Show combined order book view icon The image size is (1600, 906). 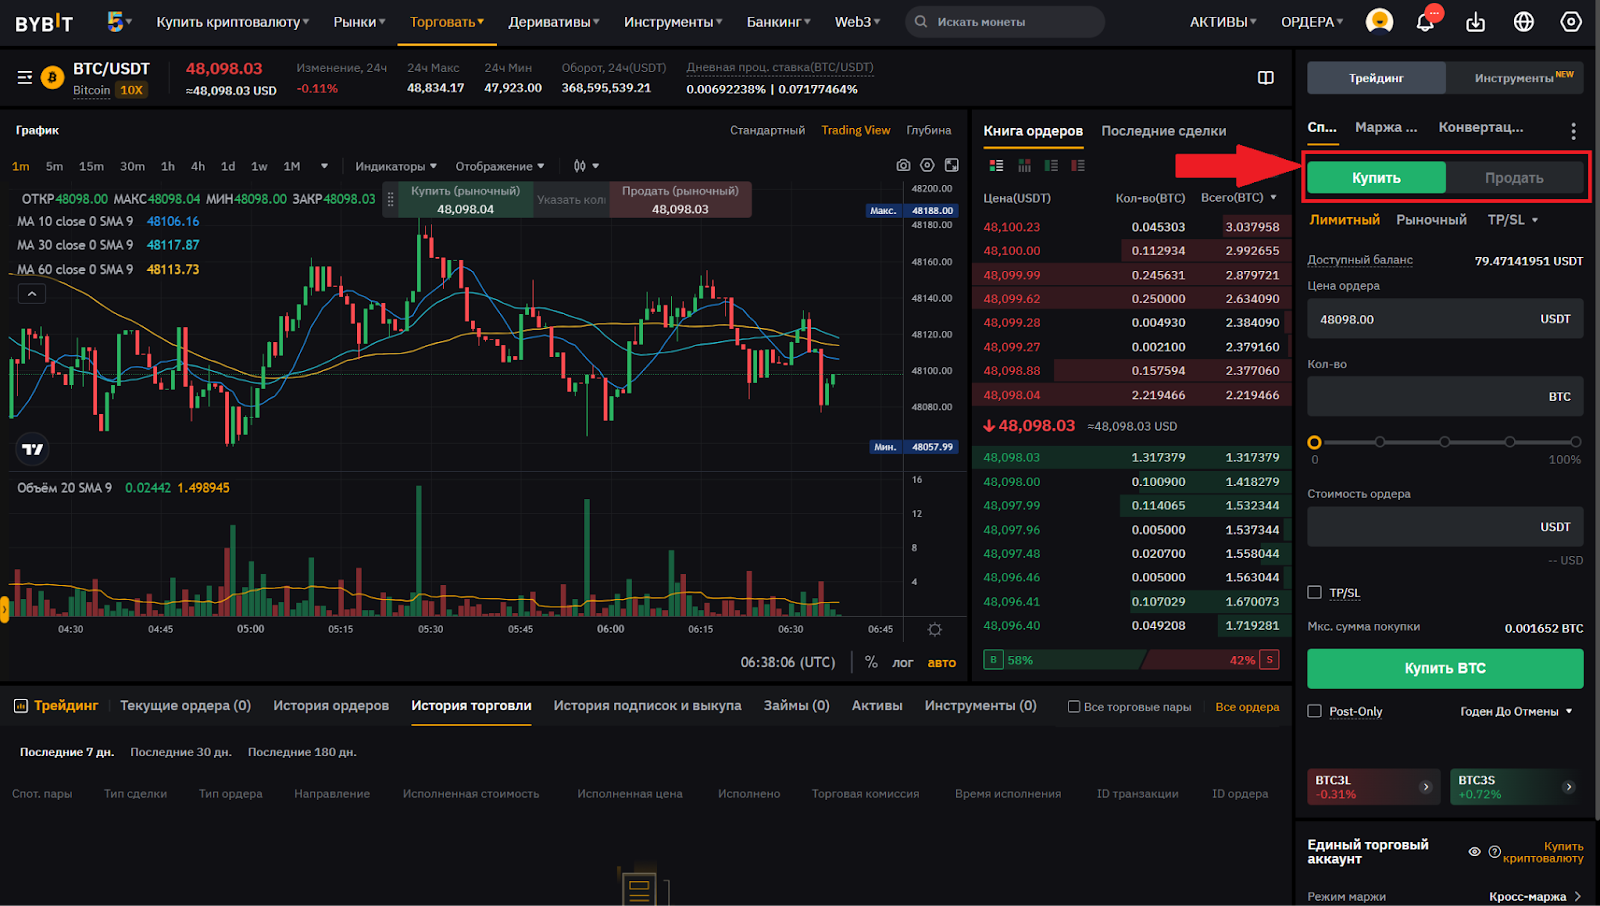click(996, 165)
